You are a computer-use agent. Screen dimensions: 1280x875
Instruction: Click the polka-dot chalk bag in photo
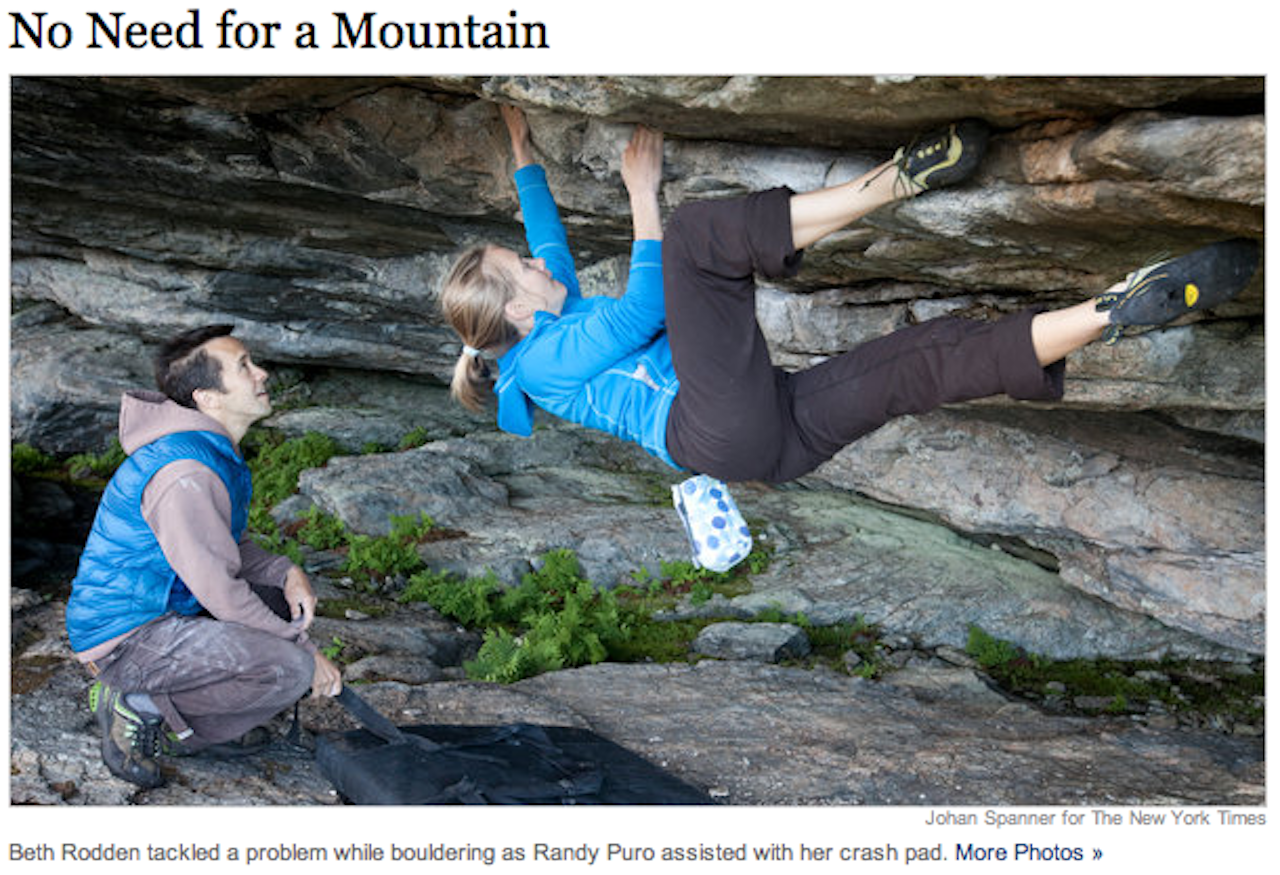pyautogui.click(x=711, y=522)
